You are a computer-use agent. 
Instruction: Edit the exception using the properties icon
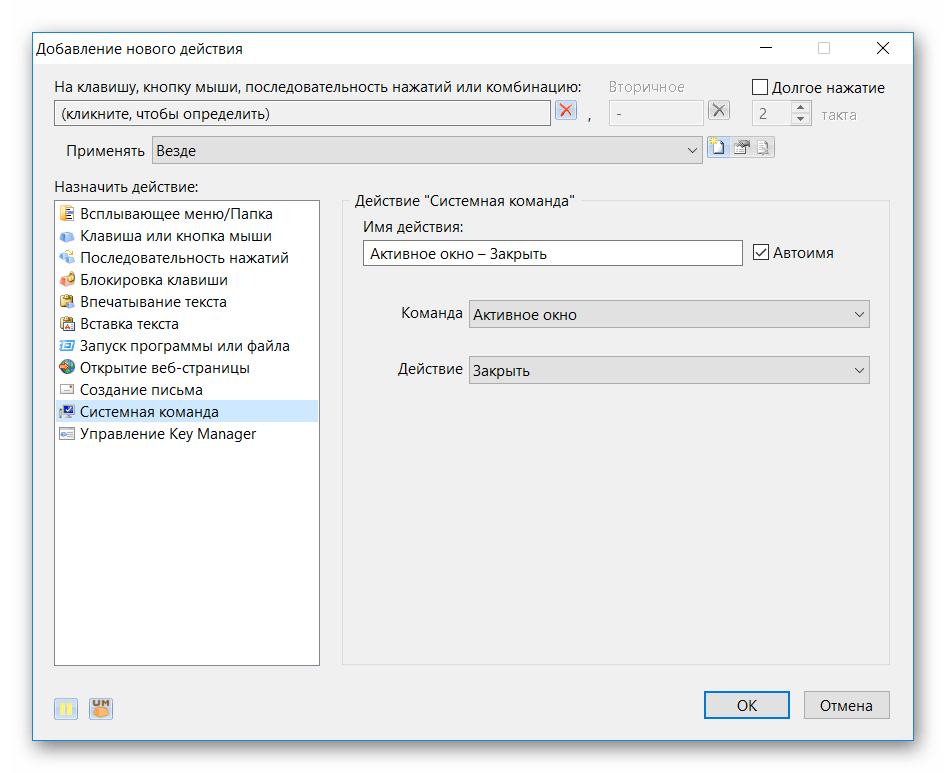click(741, 147)
